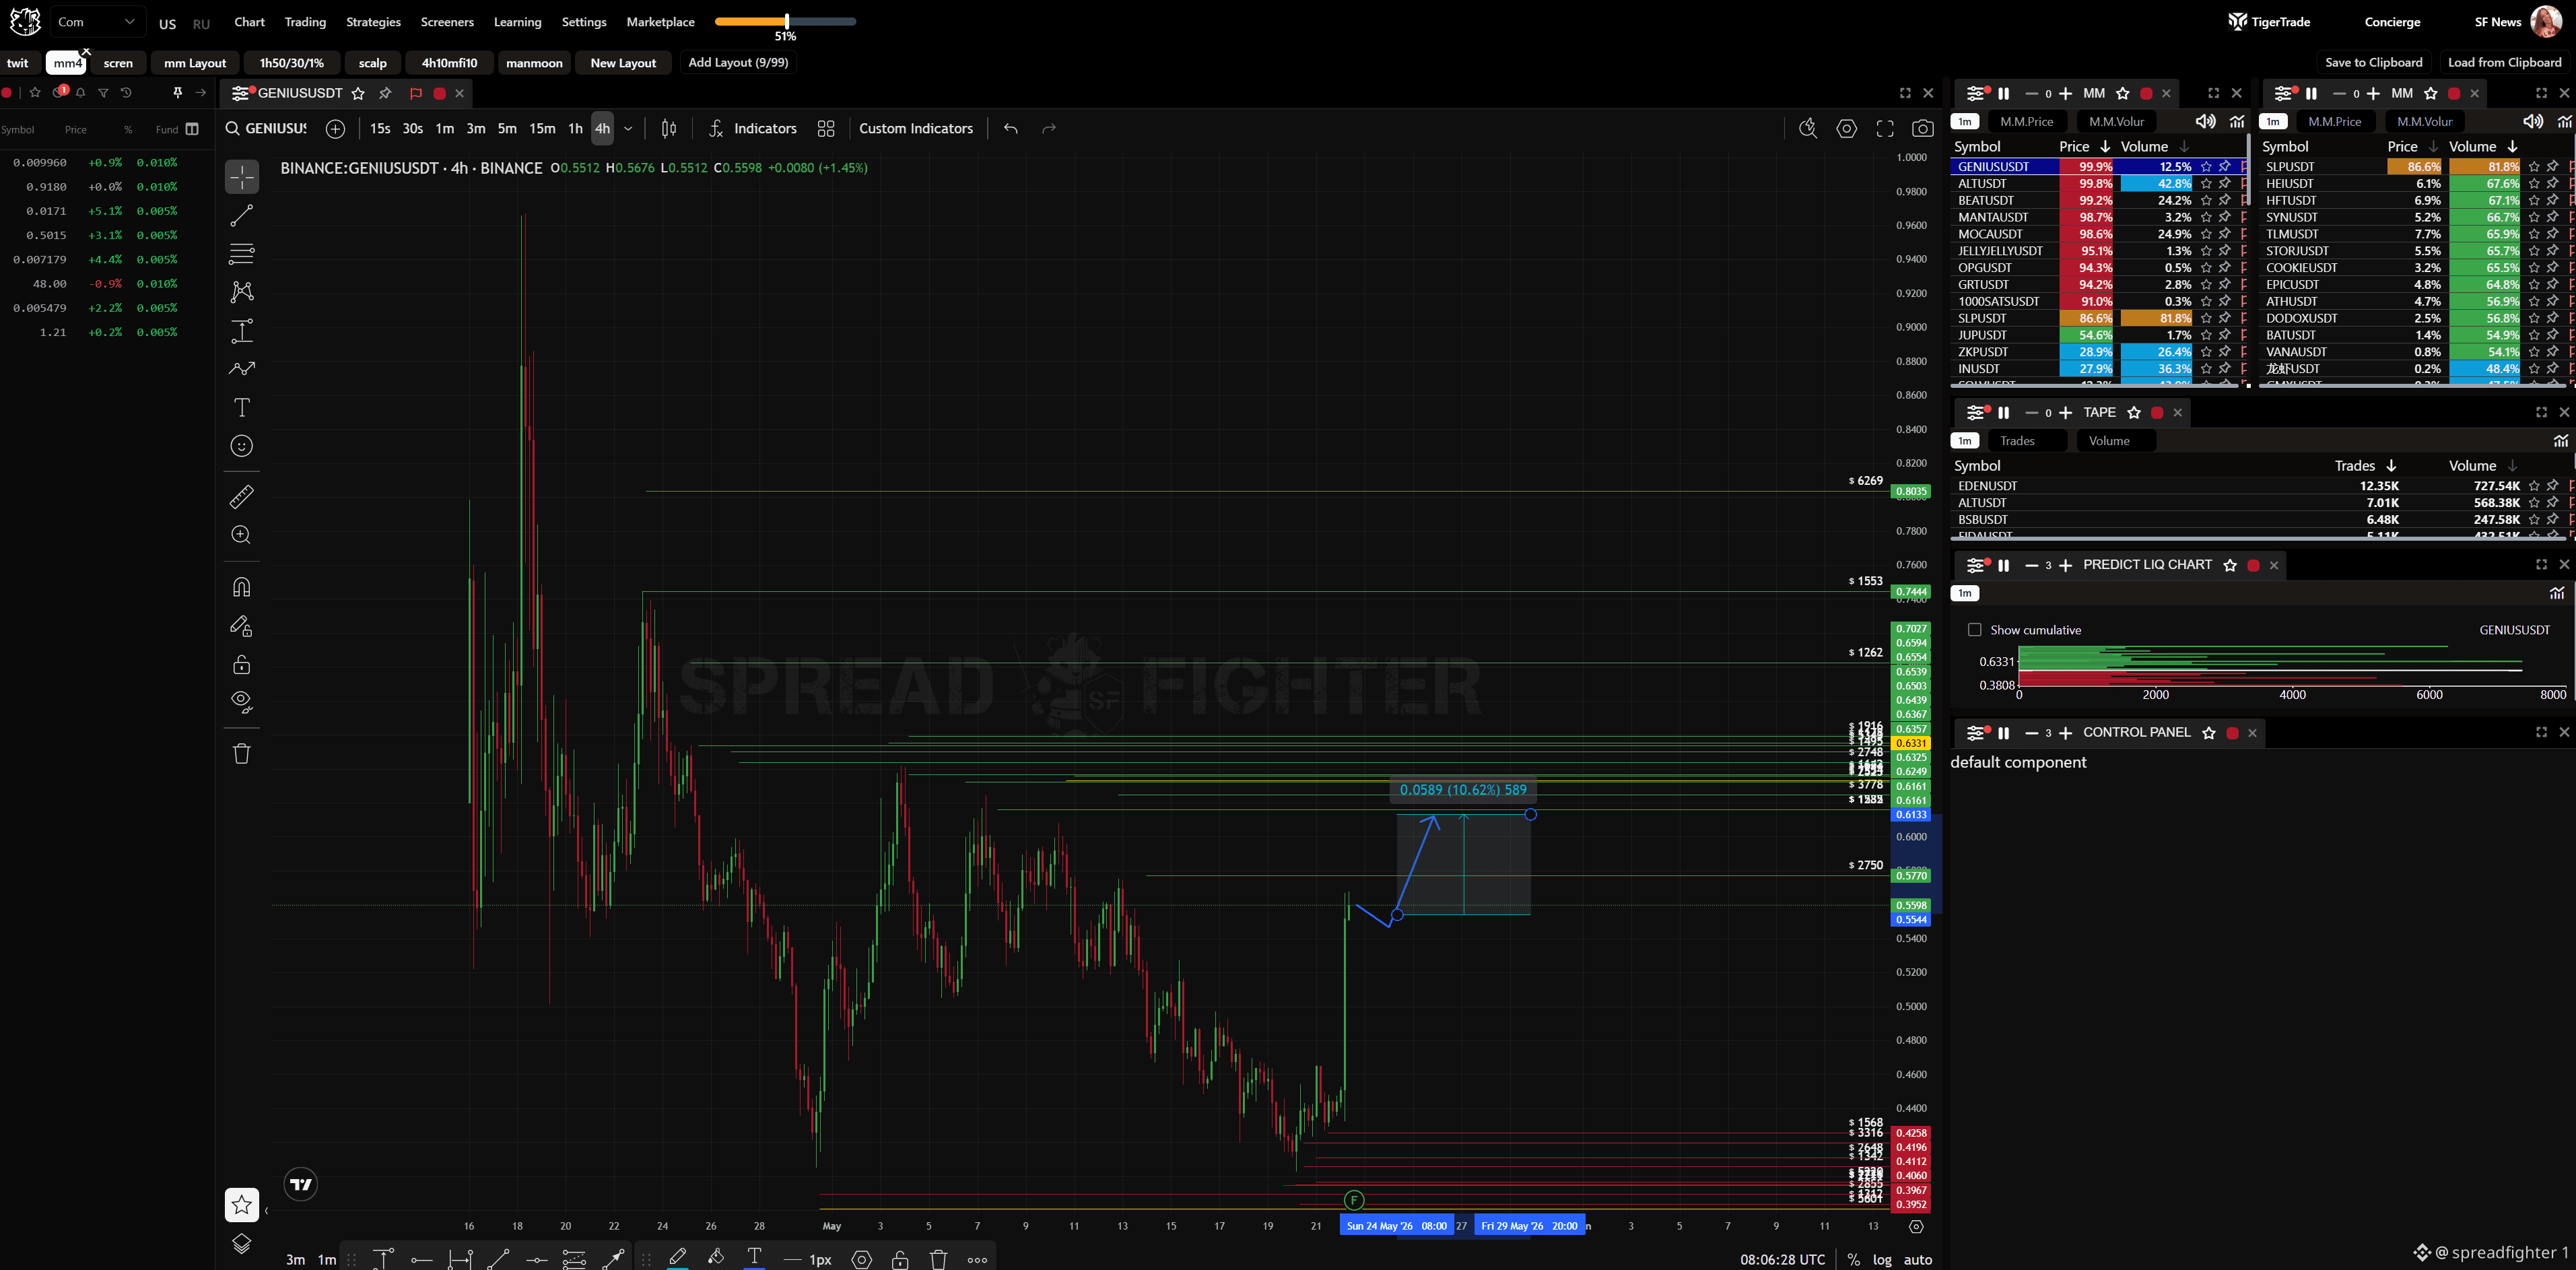Open the watchlist filter funnel

[x=103, y=93]
